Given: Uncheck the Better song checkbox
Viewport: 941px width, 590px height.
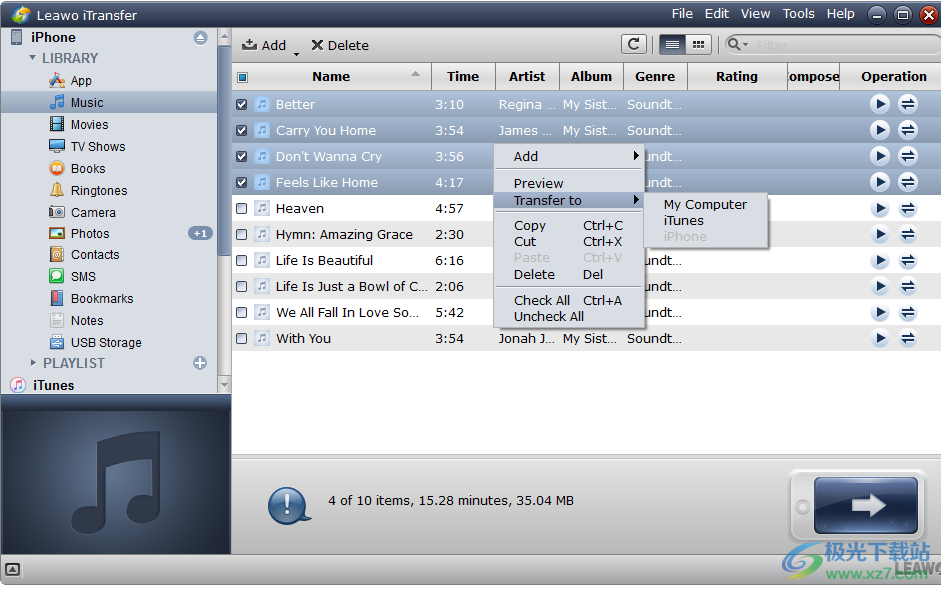Looking at the screenshot, I should pos(241,104).
